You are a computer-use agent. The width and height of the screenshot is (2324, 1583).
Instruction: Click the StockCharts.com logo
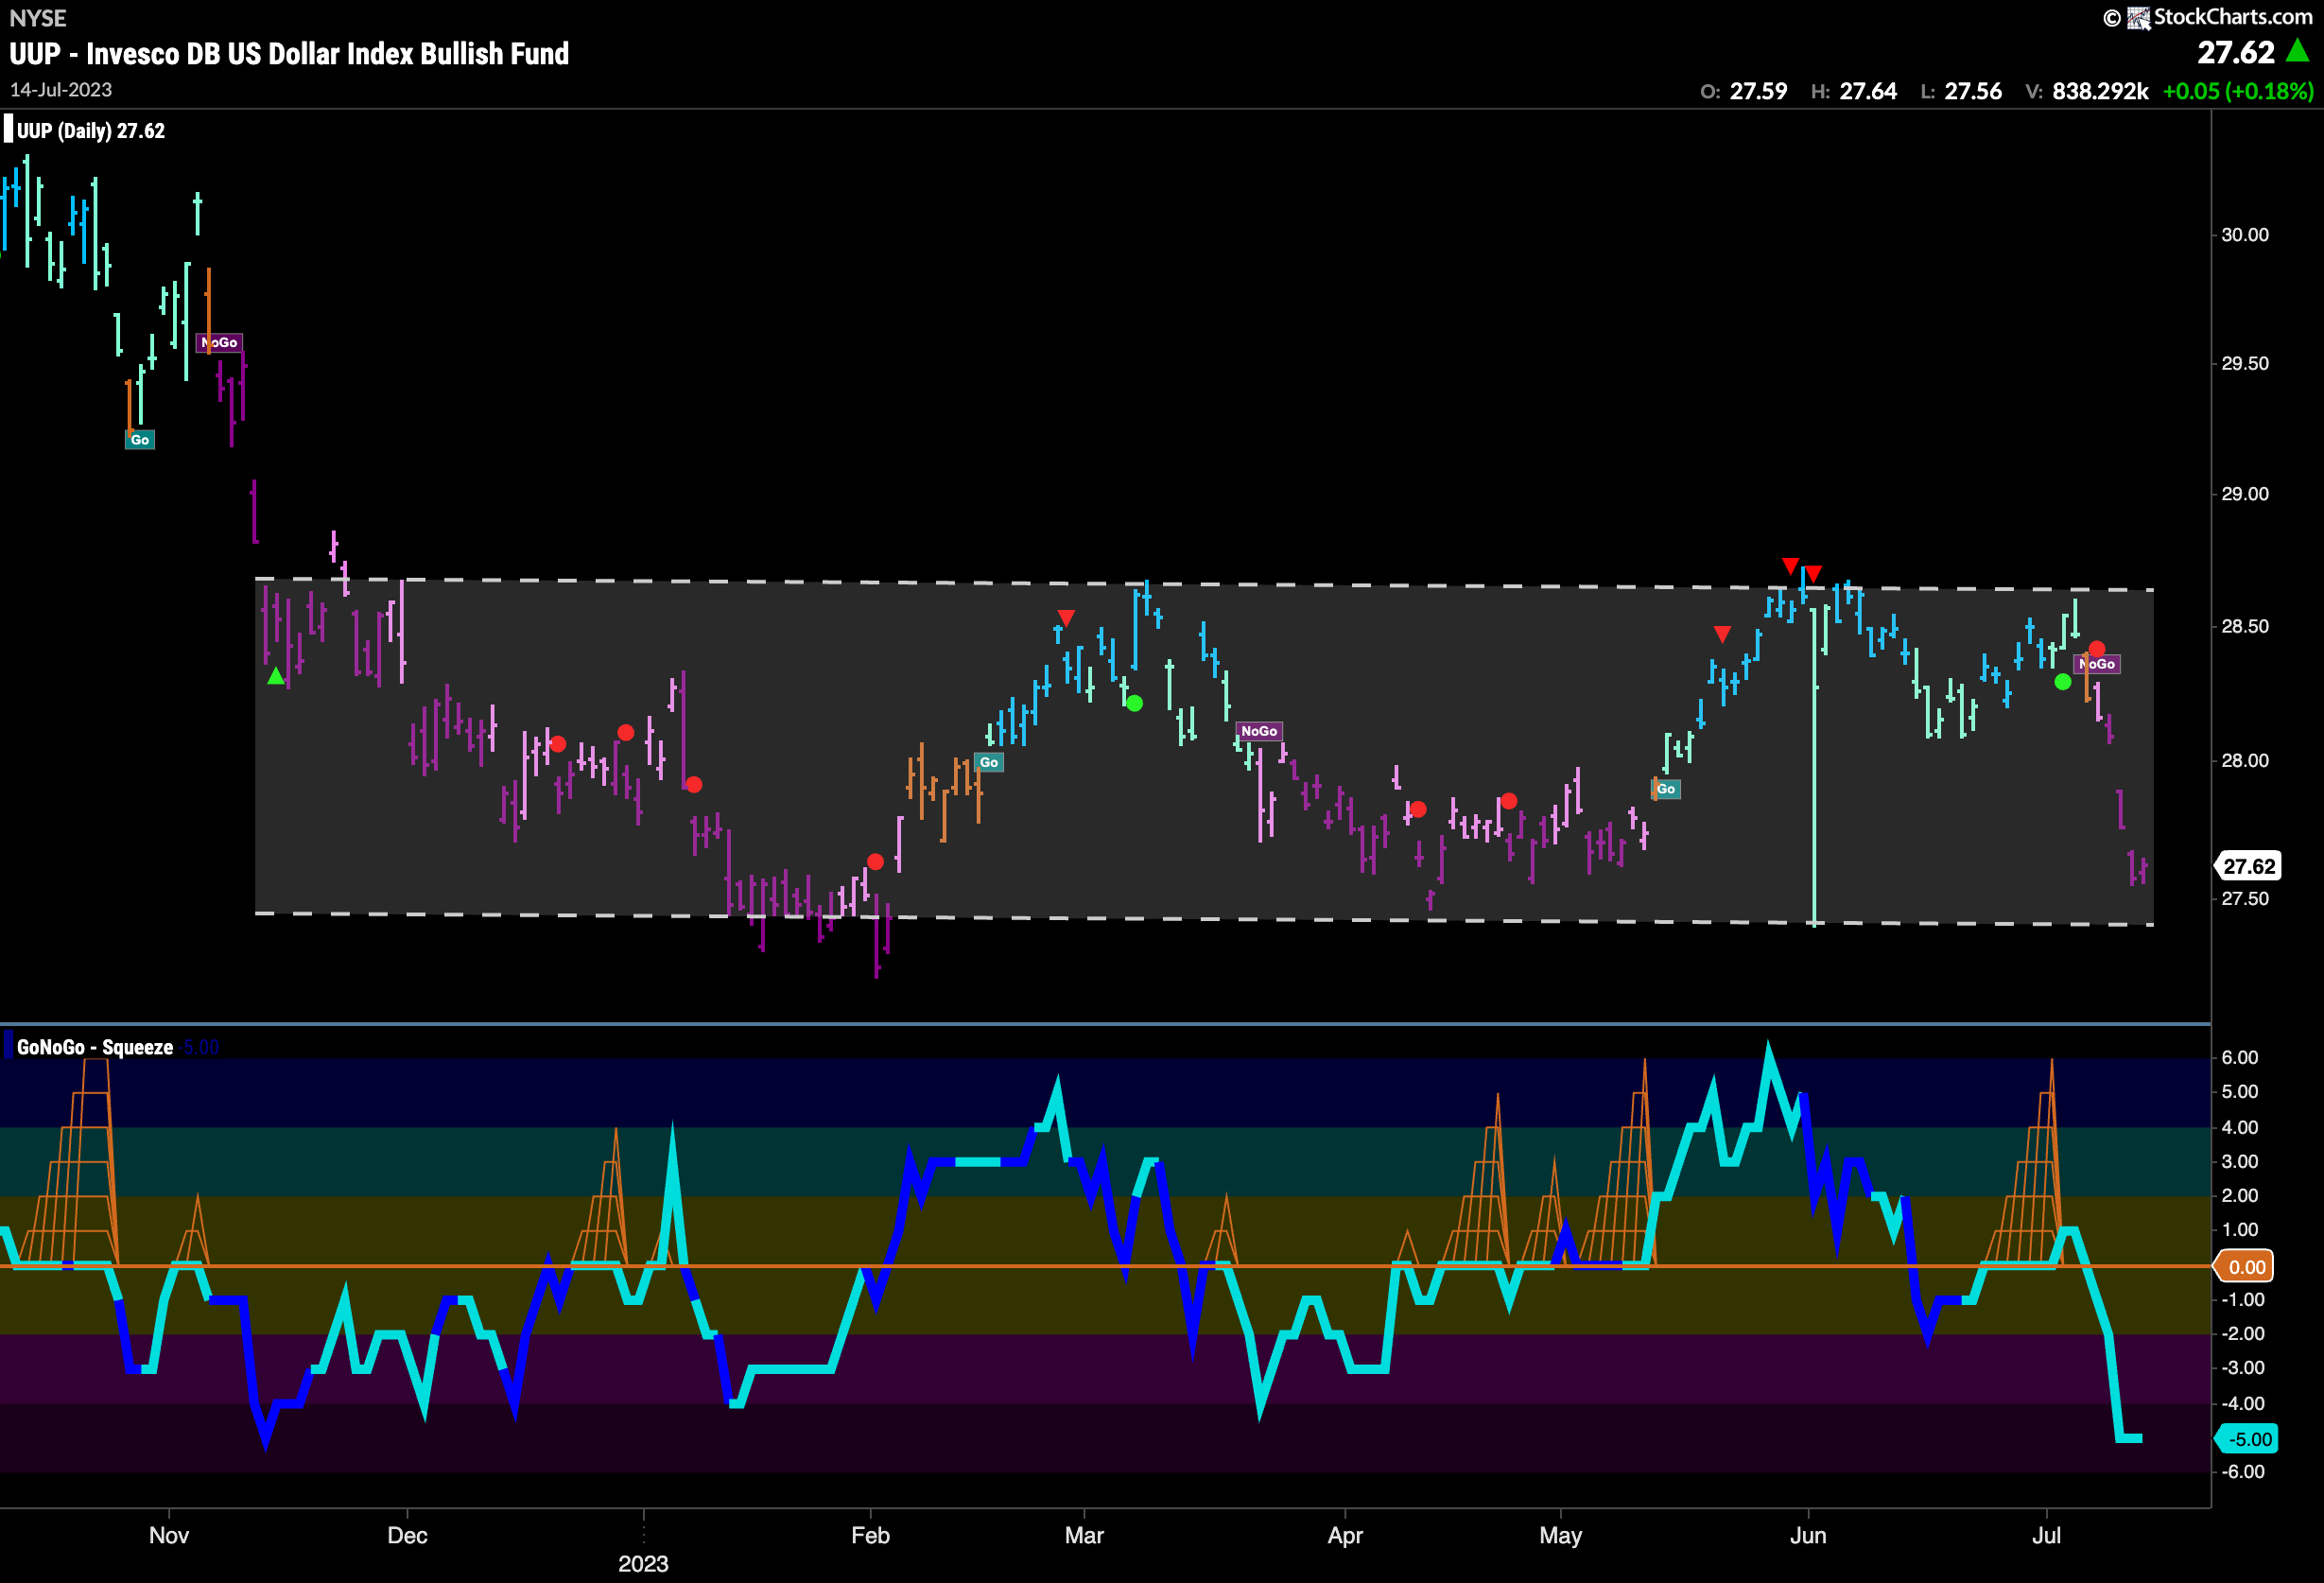(2208, 17)
